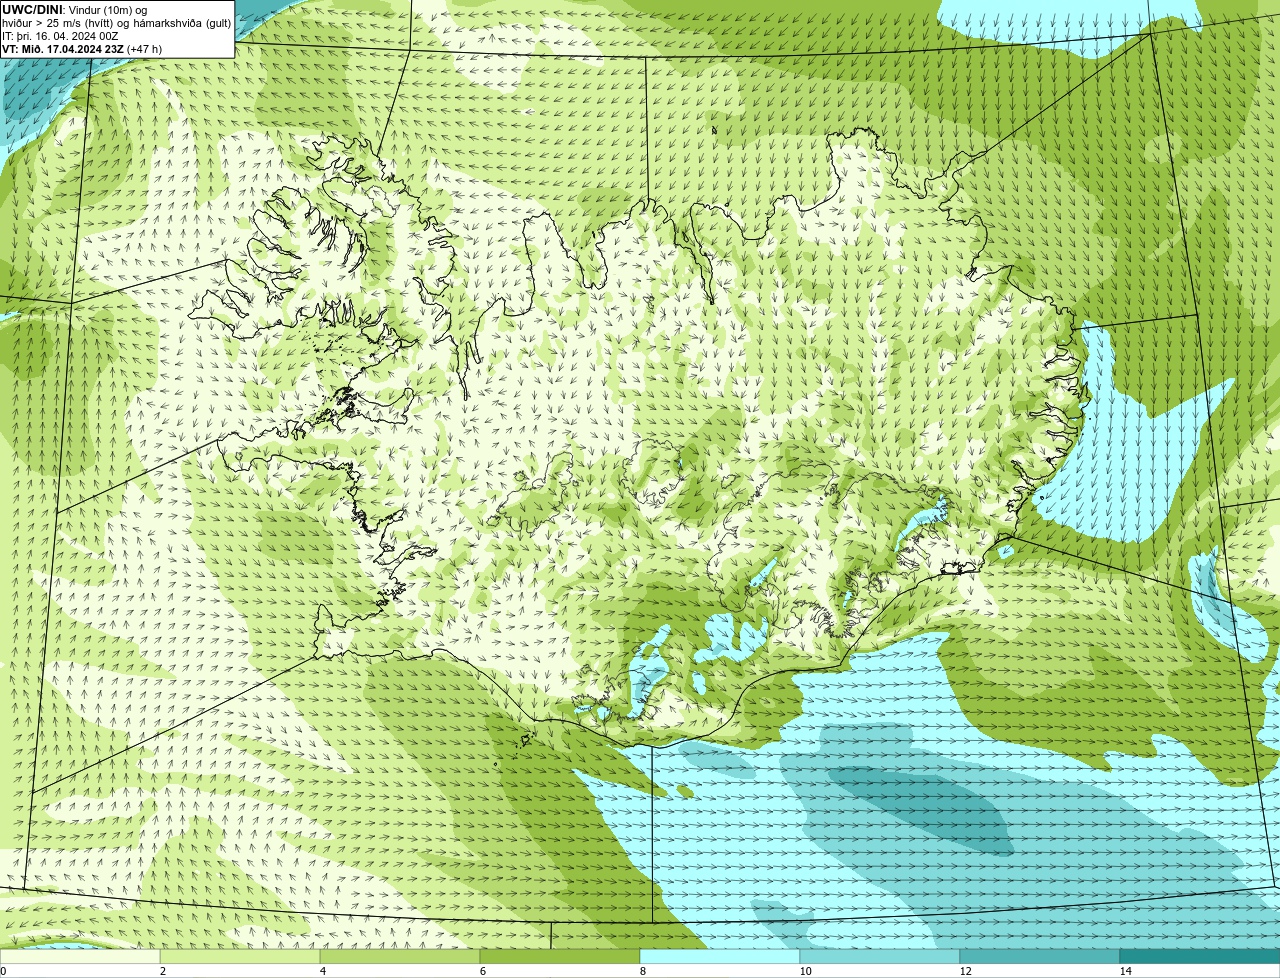Select the dark teal swatch above 14 m/s
Image resolution: width=1280 pixels, height=978 pixels.
[1200, 956]
